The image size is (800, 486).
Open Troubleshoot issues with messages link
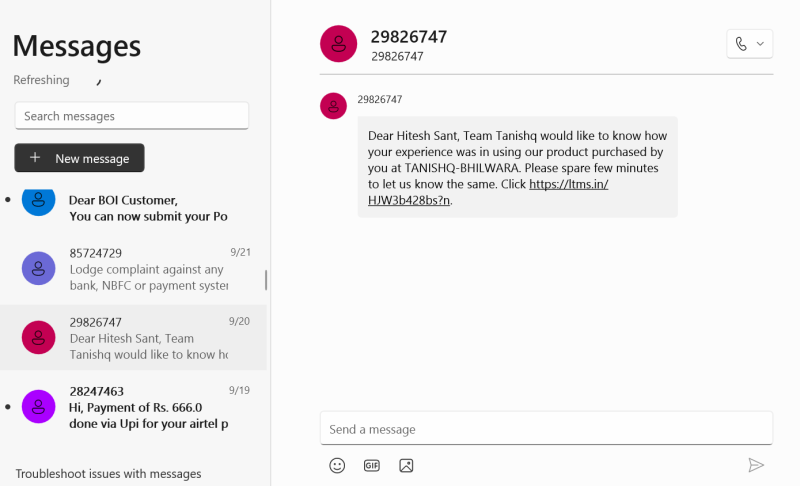(x=108, y=474)
